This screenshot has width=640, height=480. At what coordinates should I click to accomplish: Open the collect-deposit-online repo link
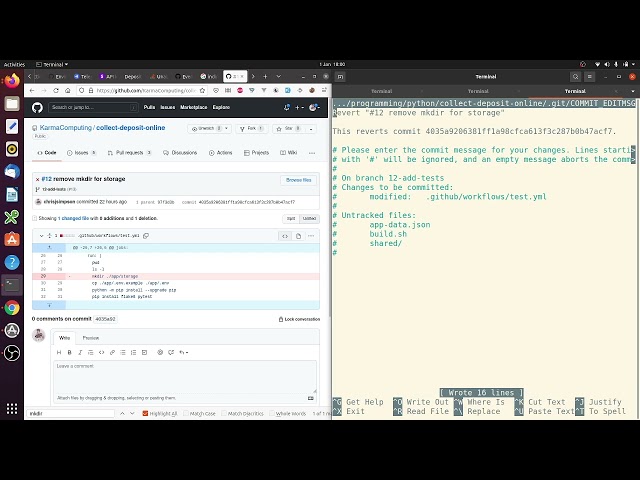coord(131,128)
